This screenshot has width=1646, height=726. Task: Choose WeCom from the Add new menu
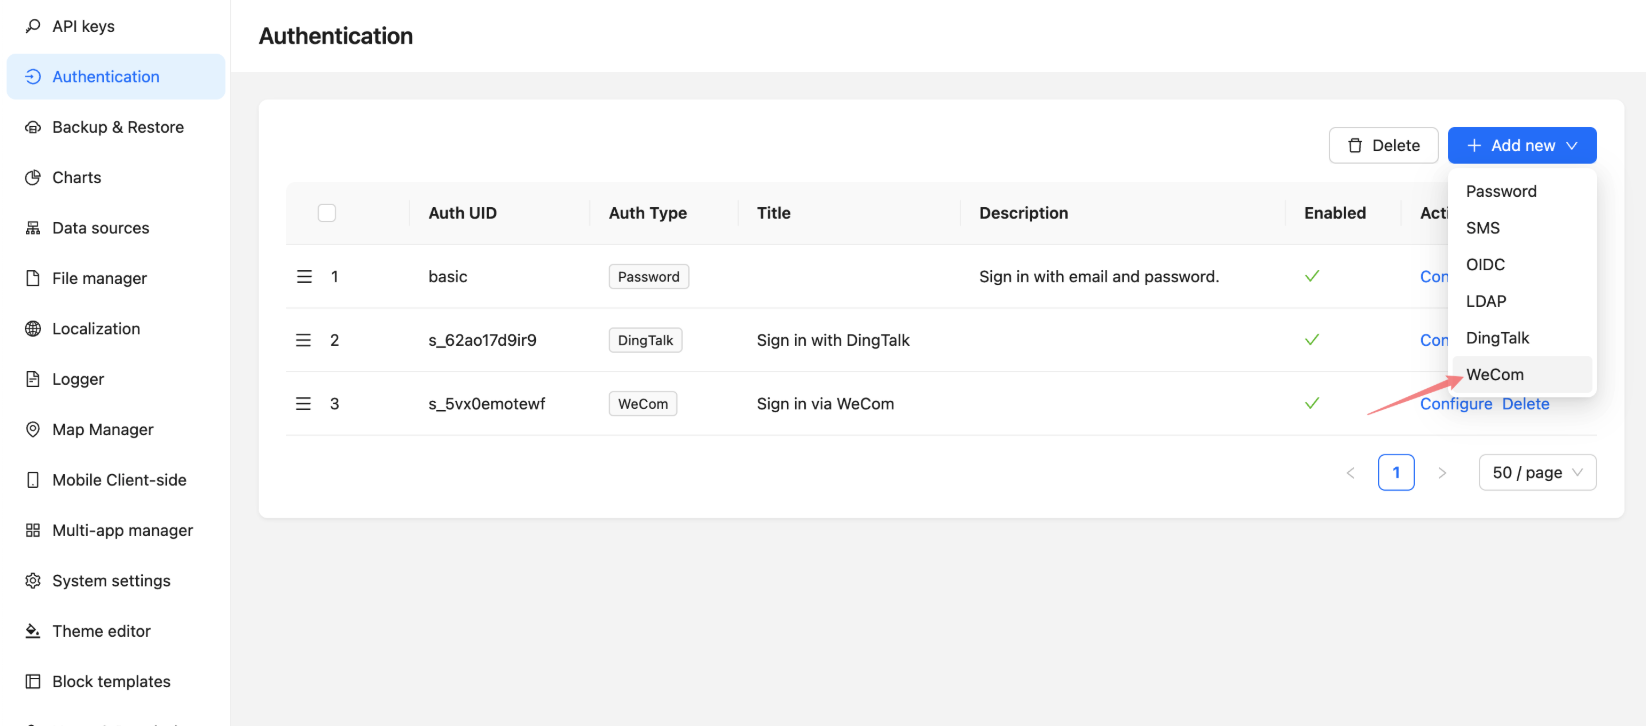click(1495, 375)
